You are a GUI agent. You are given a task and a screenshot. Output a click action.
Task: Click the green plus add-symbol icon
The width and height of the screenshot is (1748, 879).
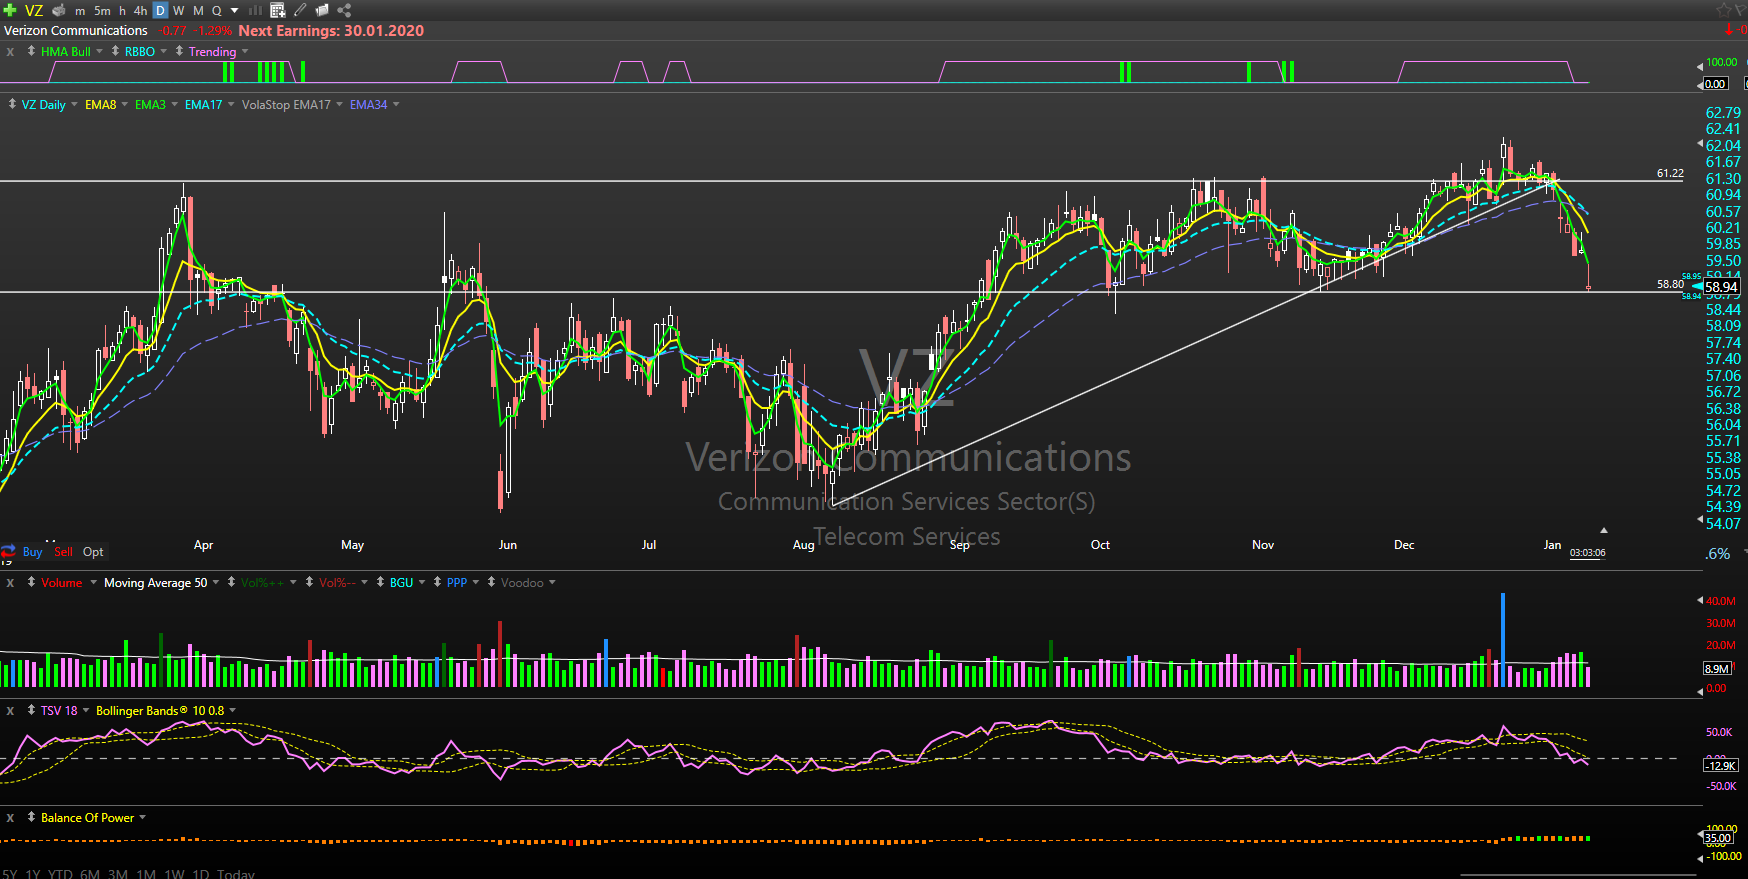point(10,10)
